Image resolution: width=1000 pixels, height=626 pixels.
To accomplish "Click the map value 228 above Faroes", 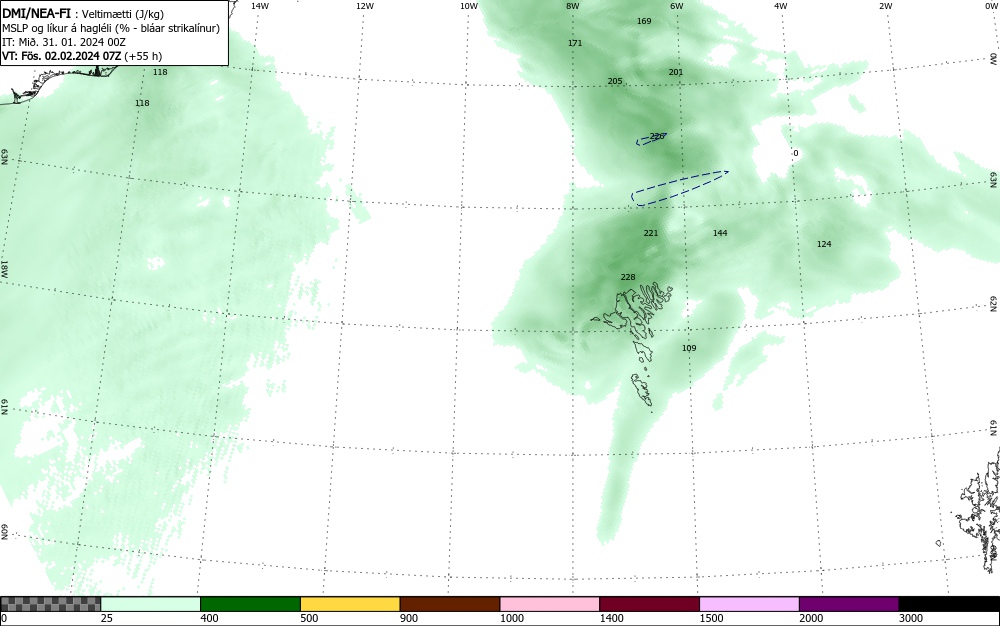I will click(x=628, y=277).
